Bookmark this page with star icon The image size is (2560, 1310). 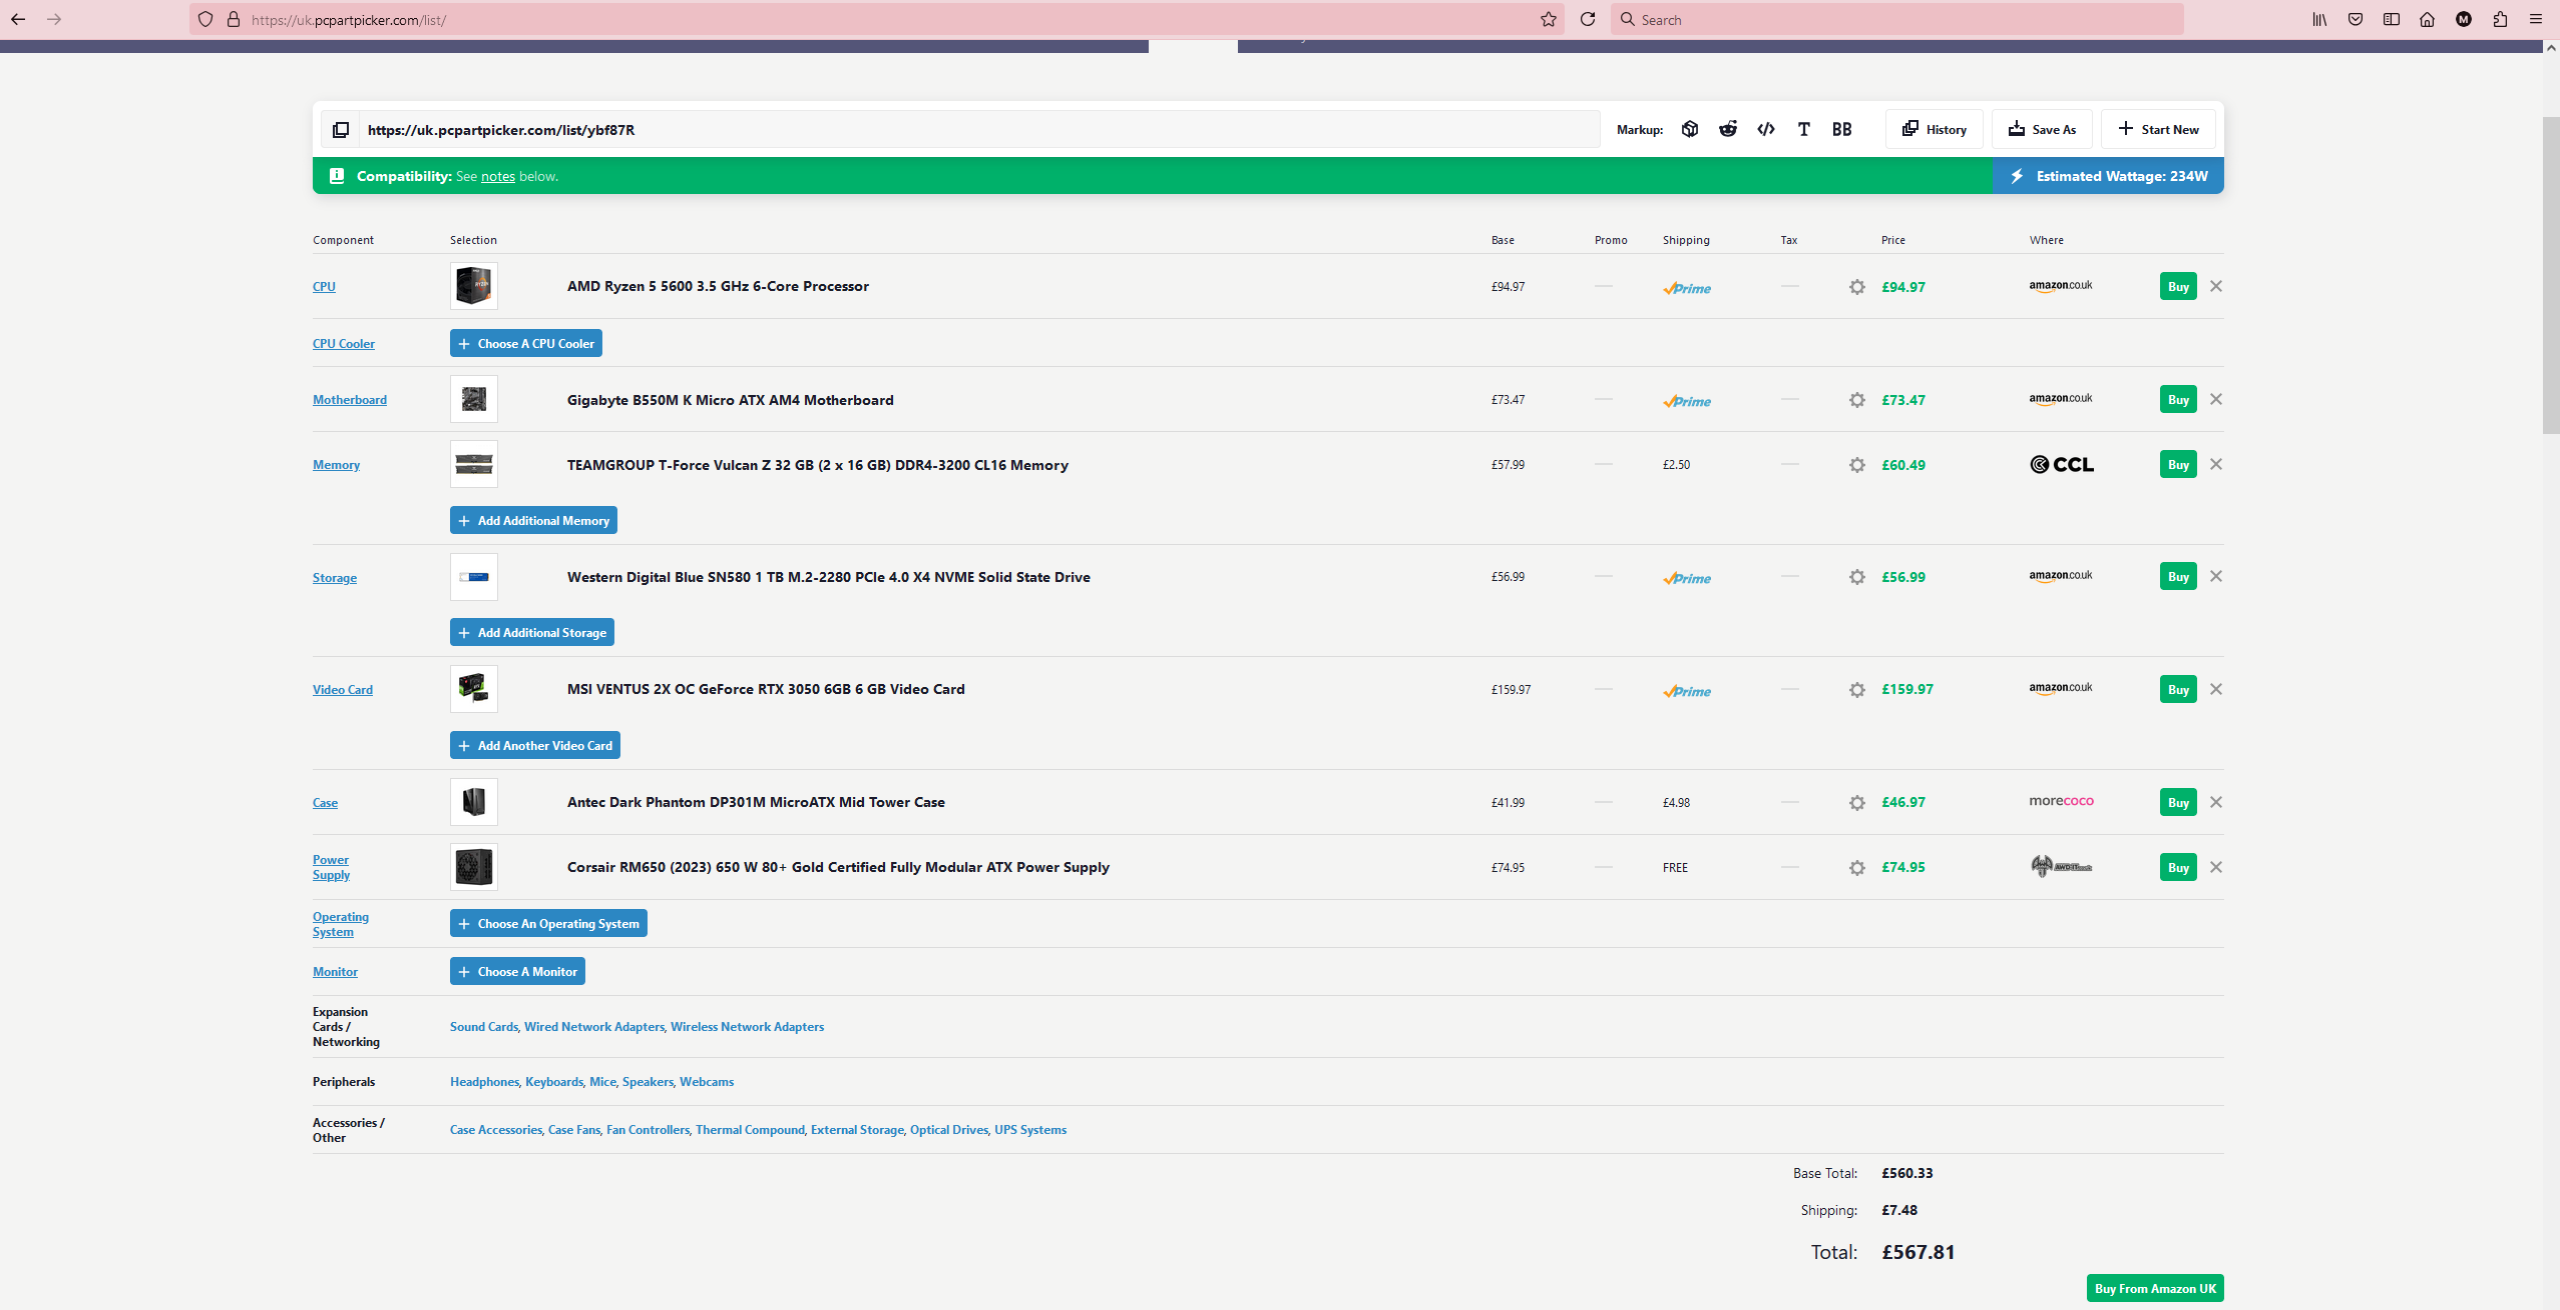coord(1548,19)
